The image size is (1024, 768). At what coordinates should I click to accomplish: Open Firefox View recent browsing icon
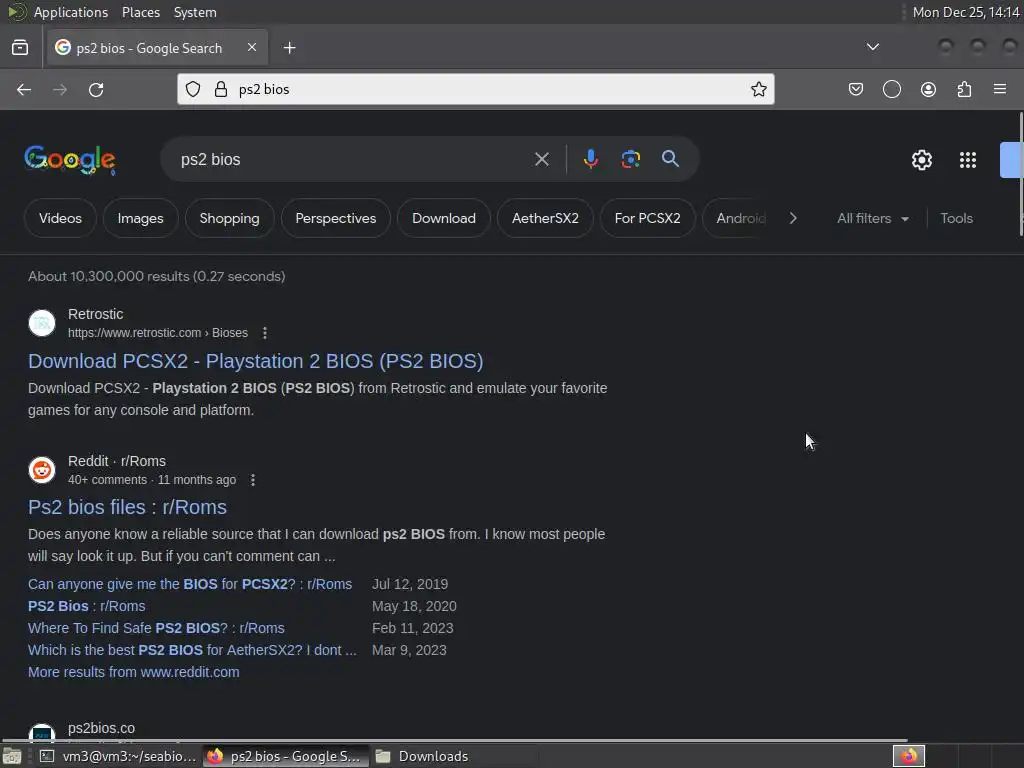(x=20, y=48)
